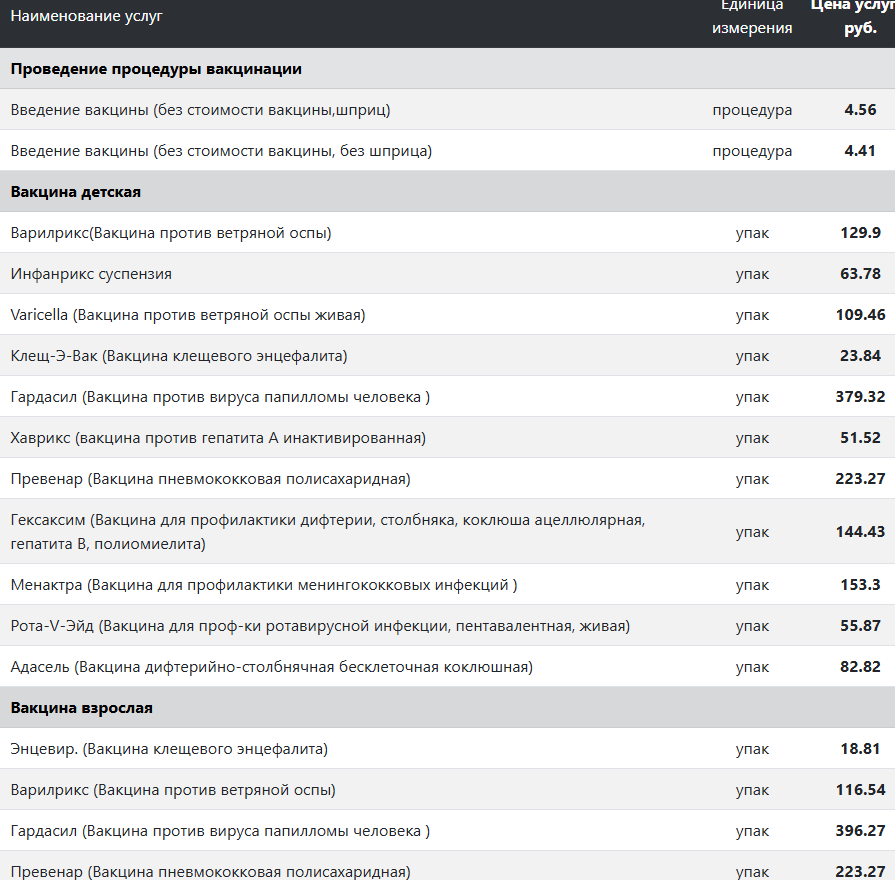
Task: Click "процедура" in the 4.56 row
Action: pyautogui.click(x=752, y=110)
